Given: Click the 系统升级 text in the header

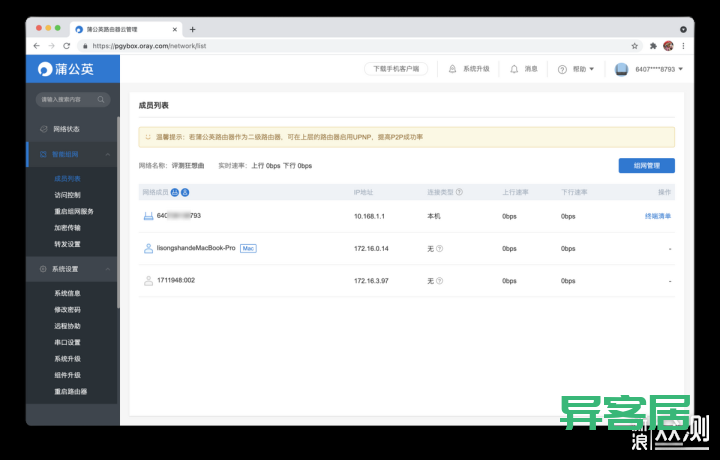Looking at the screenshot, I should pos(476,69).
